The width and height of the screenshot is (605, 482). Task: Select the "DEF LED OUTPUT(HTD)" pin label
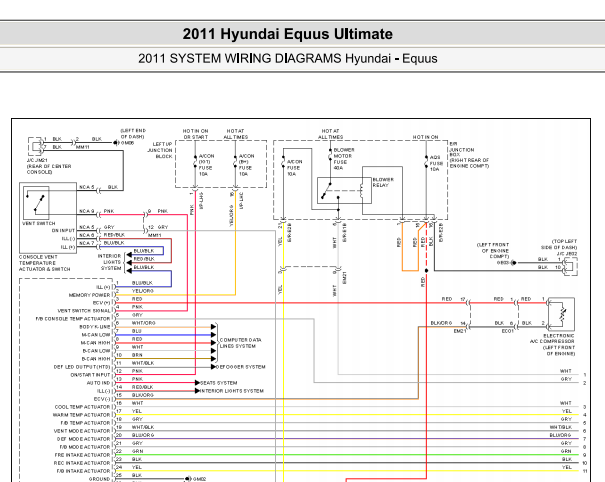click(82, 367)
